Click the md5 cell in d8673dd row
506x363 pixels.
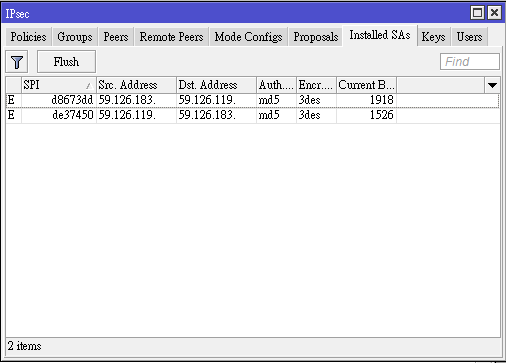(x=269, y=100)
